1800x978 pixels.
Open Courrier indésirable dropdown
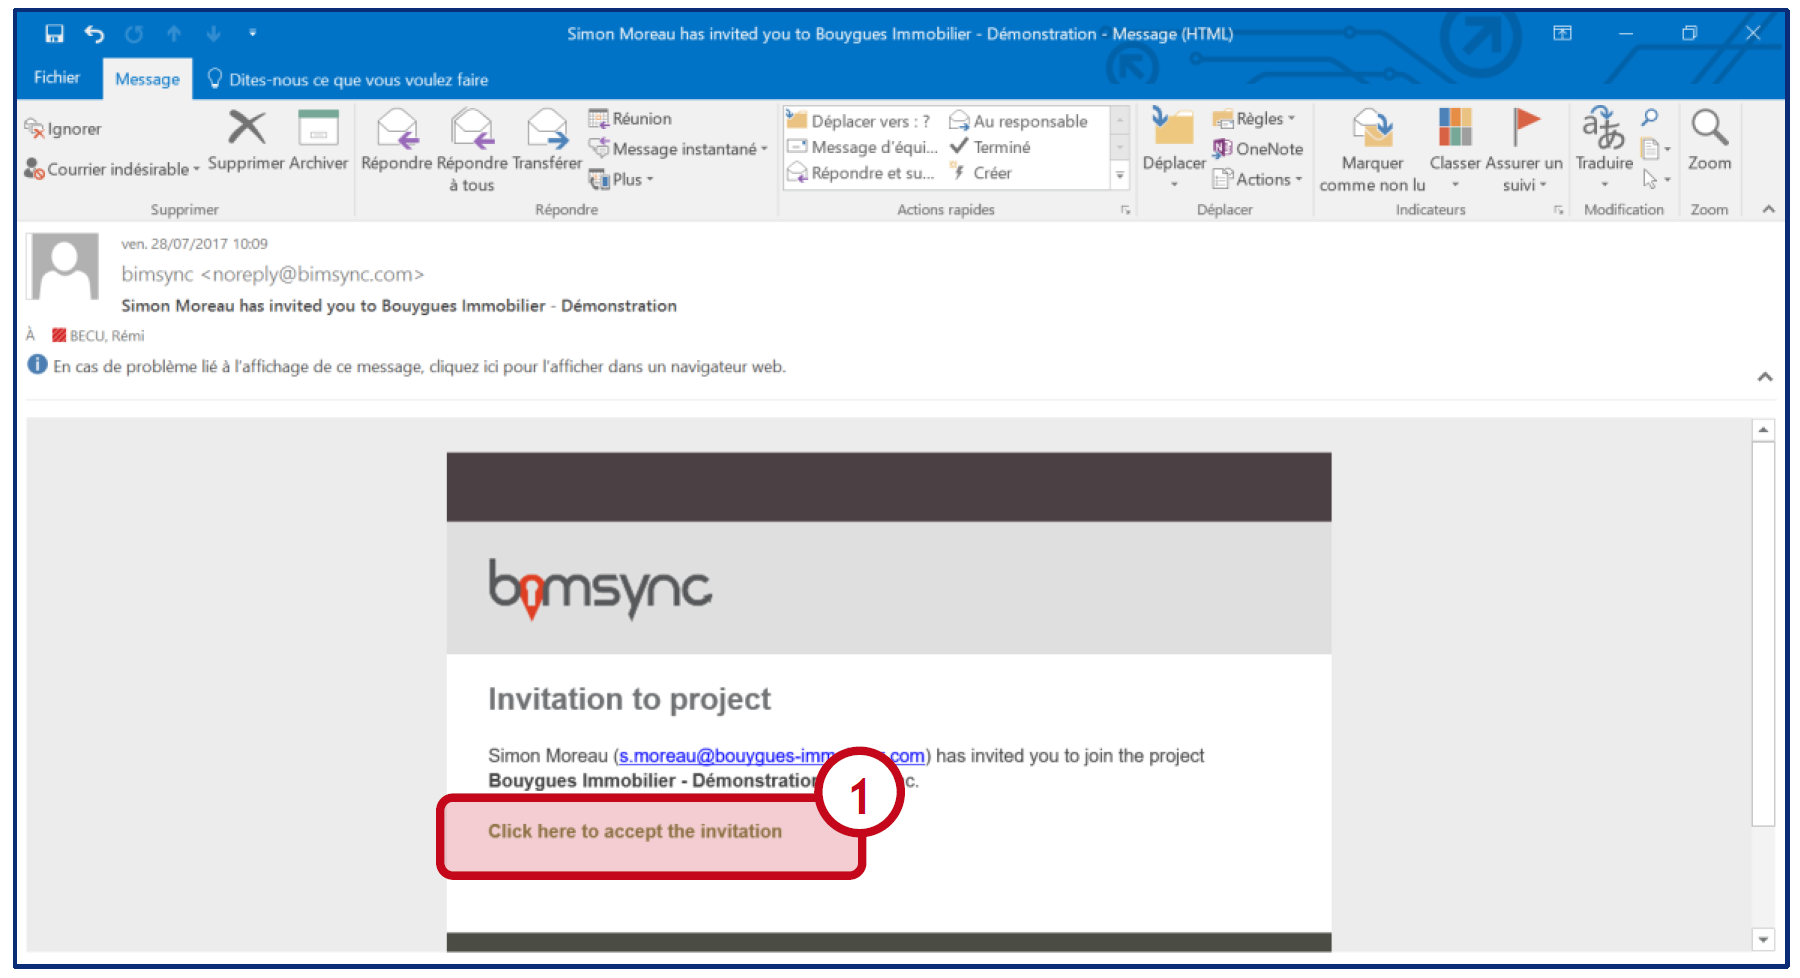tap(112, 169)
